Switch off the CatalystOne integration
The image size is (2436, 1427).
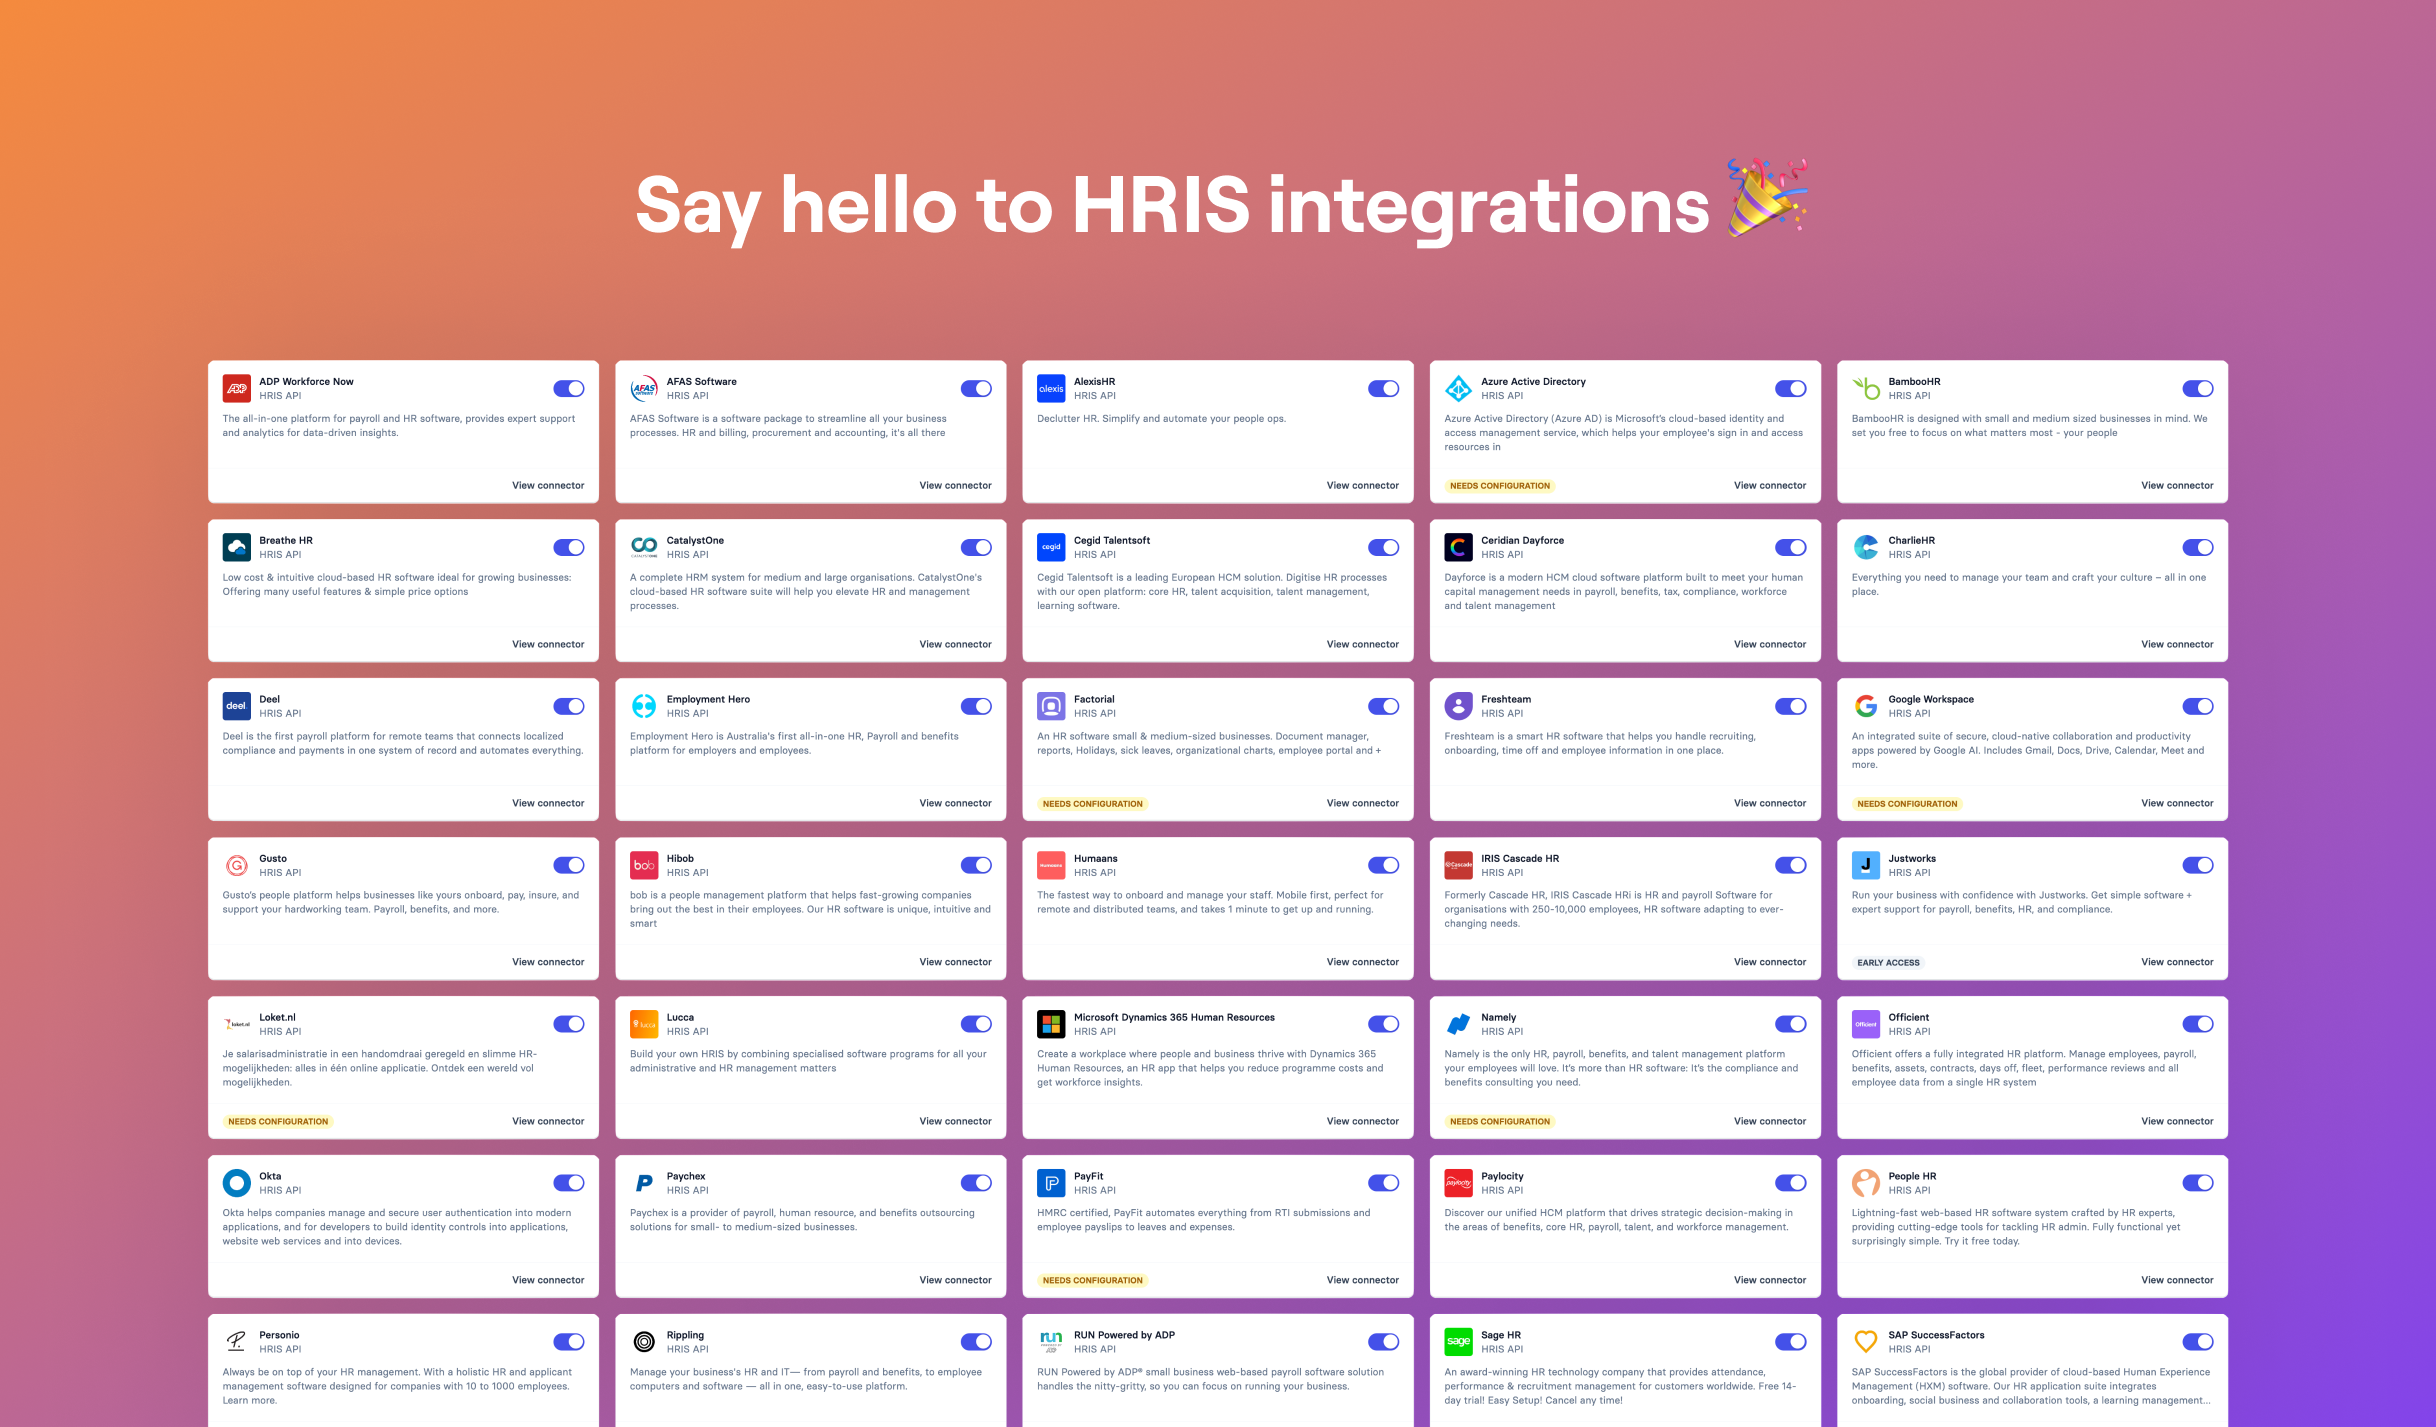976,547
